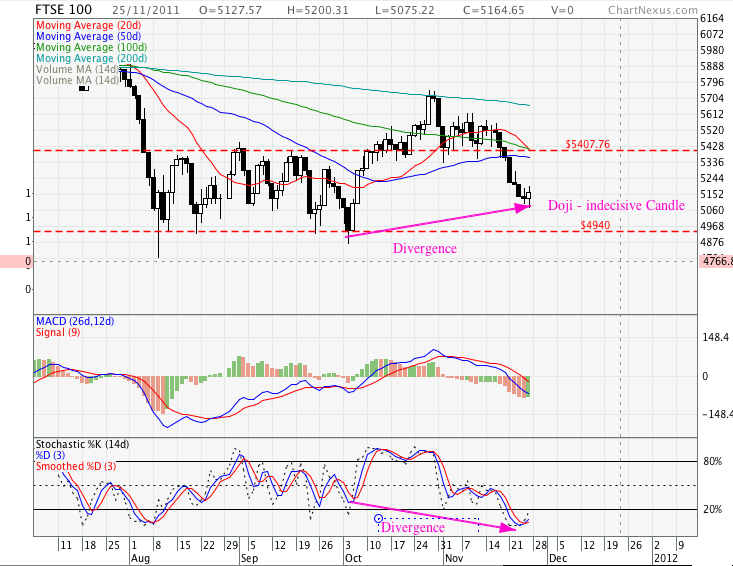Image resolution: width=733 pixels, height=566 pixels.
Task: Click the Doji - indecisive Candle annotation
Action: [x=616, y=205]
